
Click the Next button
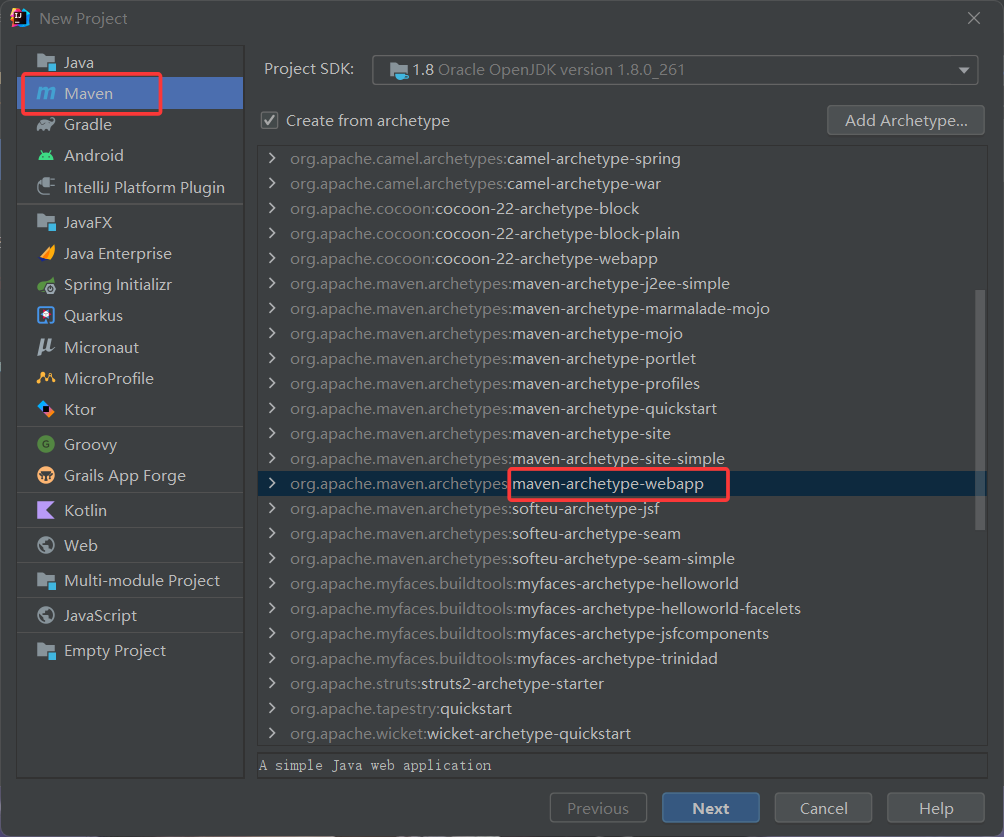[x=711, y=808]
